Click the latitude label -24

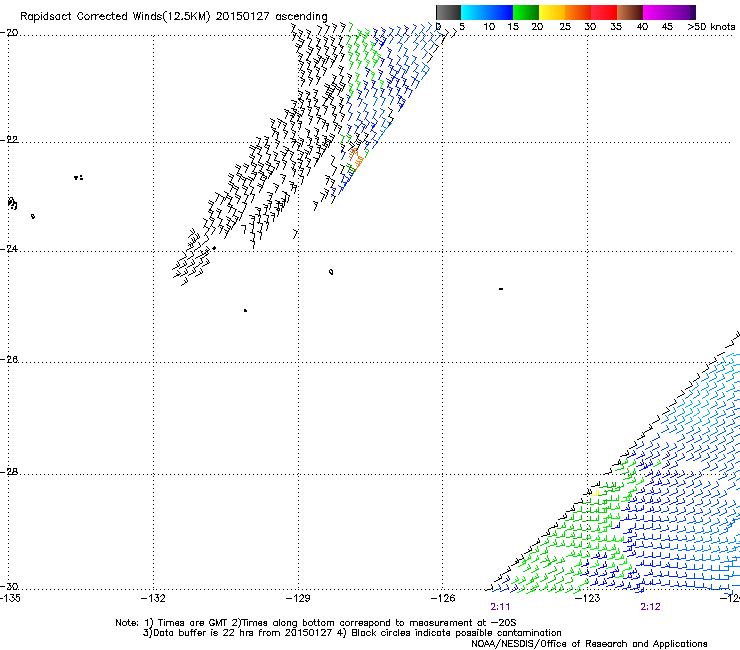pyautogui.click(x=9, y=249)
